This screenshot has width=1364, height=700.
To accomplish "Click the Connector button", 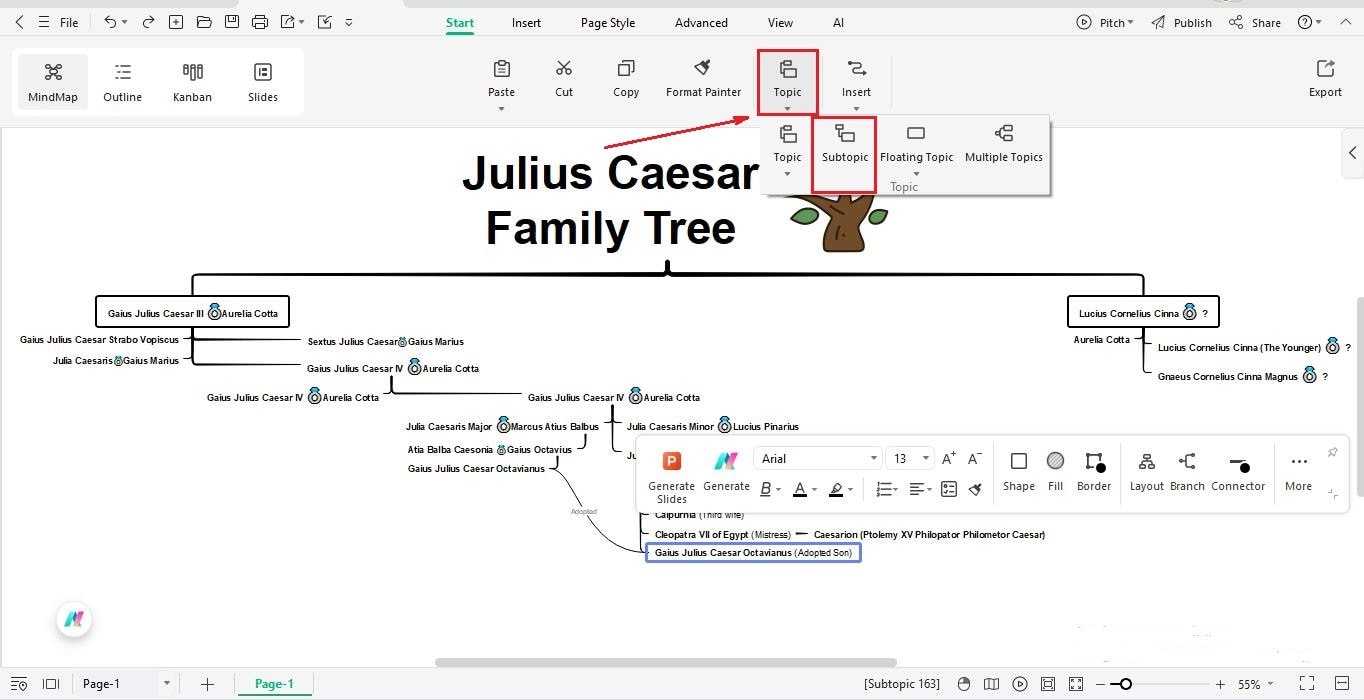I will pyautogui.click(x=1238, y=472).
